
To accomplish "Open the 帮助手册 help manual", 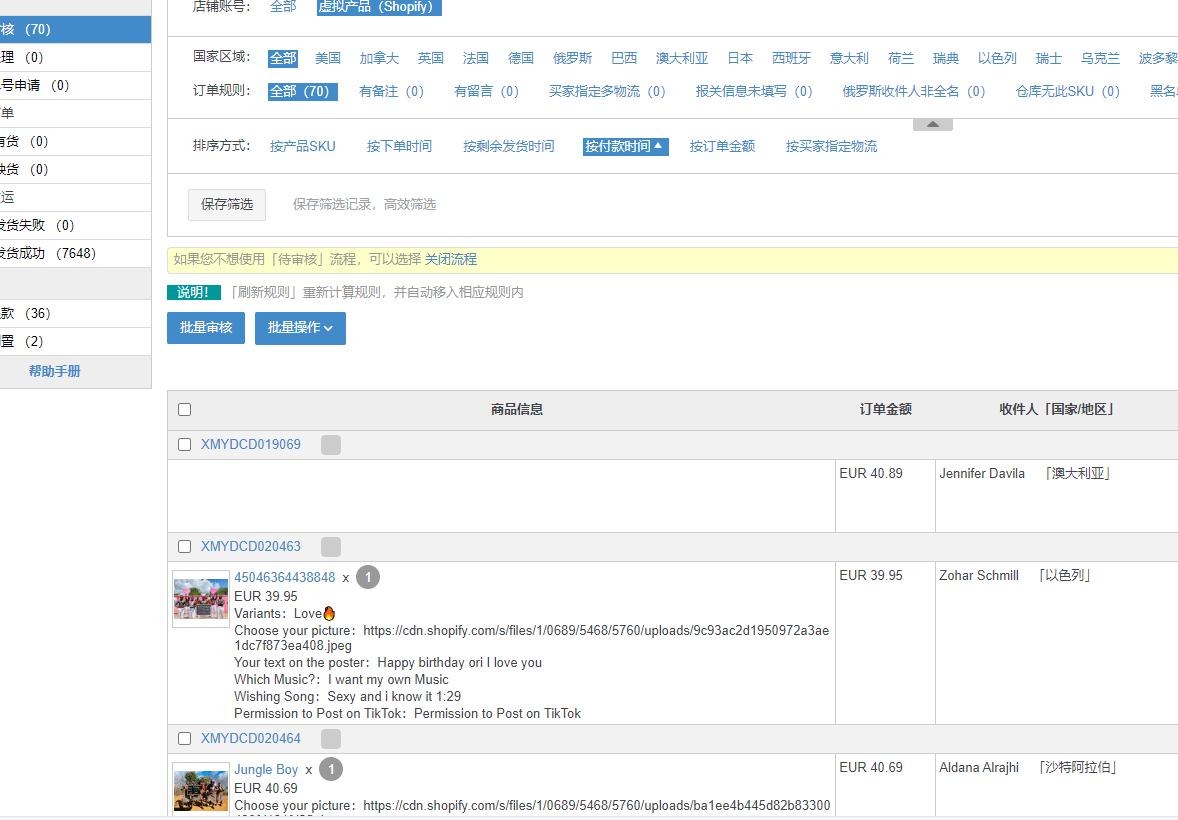I will click(55, 371).
